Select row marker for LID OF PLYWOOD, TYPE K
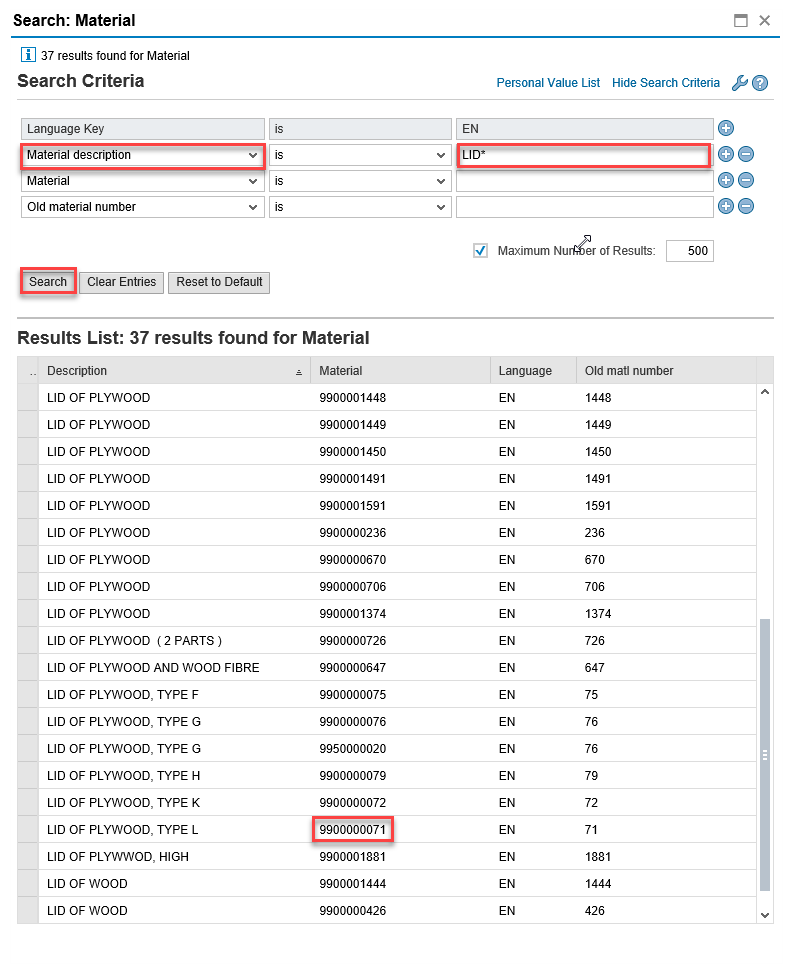Image resolution: width=788 pixels, height=971 pixels. tap(28, 803)
